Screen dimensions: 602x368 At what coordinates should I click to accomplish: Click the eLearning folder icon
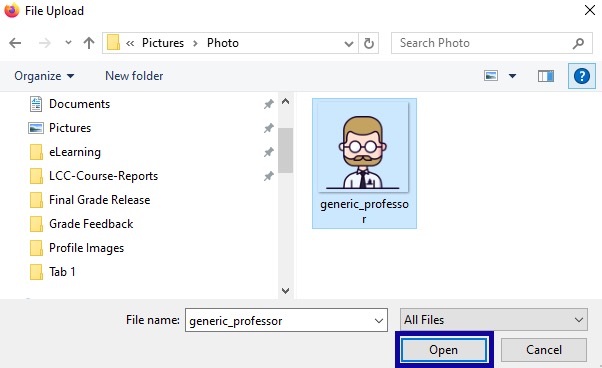(x=36, y=152)
